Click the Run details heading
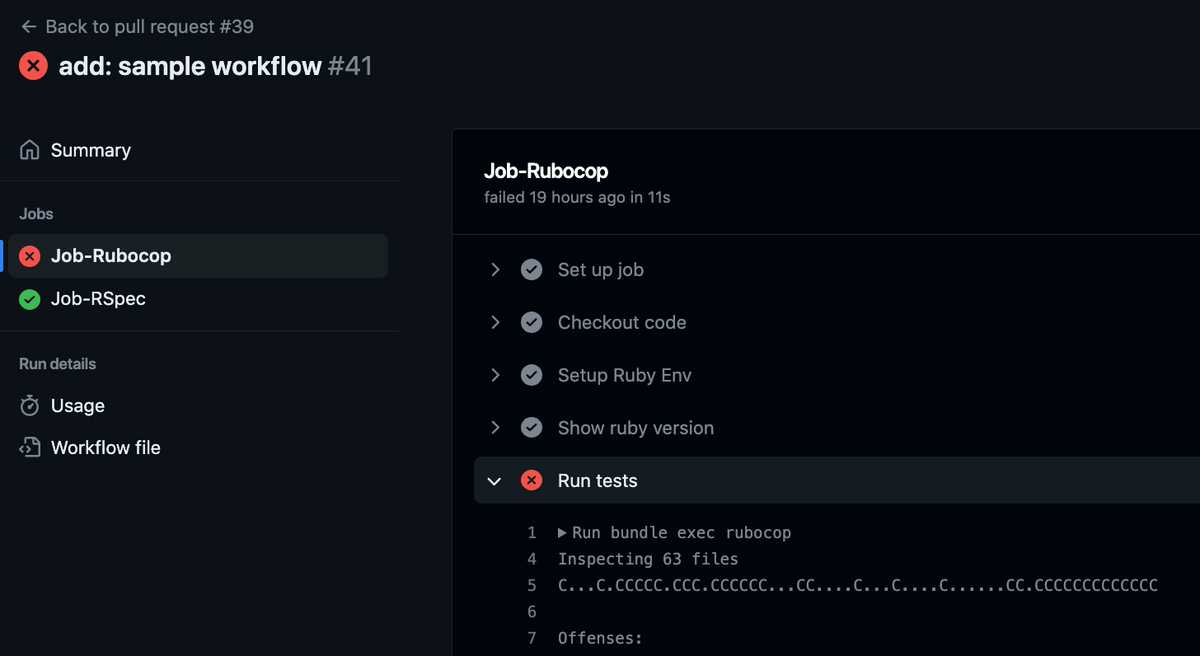This screenshot has height=656, width=1200. coord(58,364)
